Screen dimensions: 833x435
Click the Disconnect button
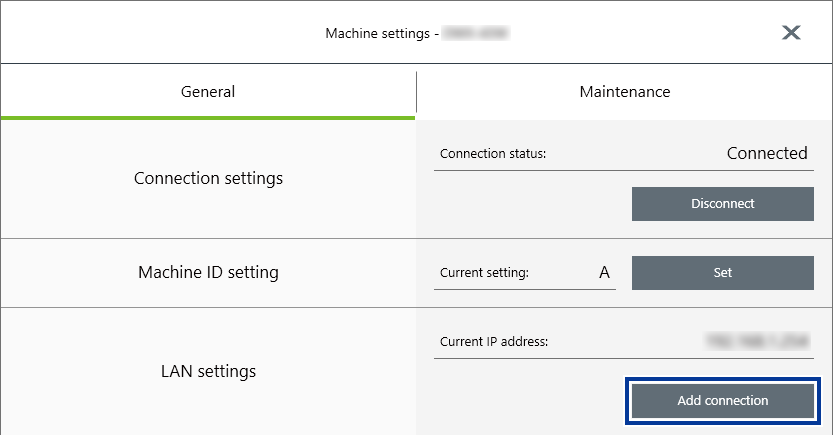click(x=722, y=203)
